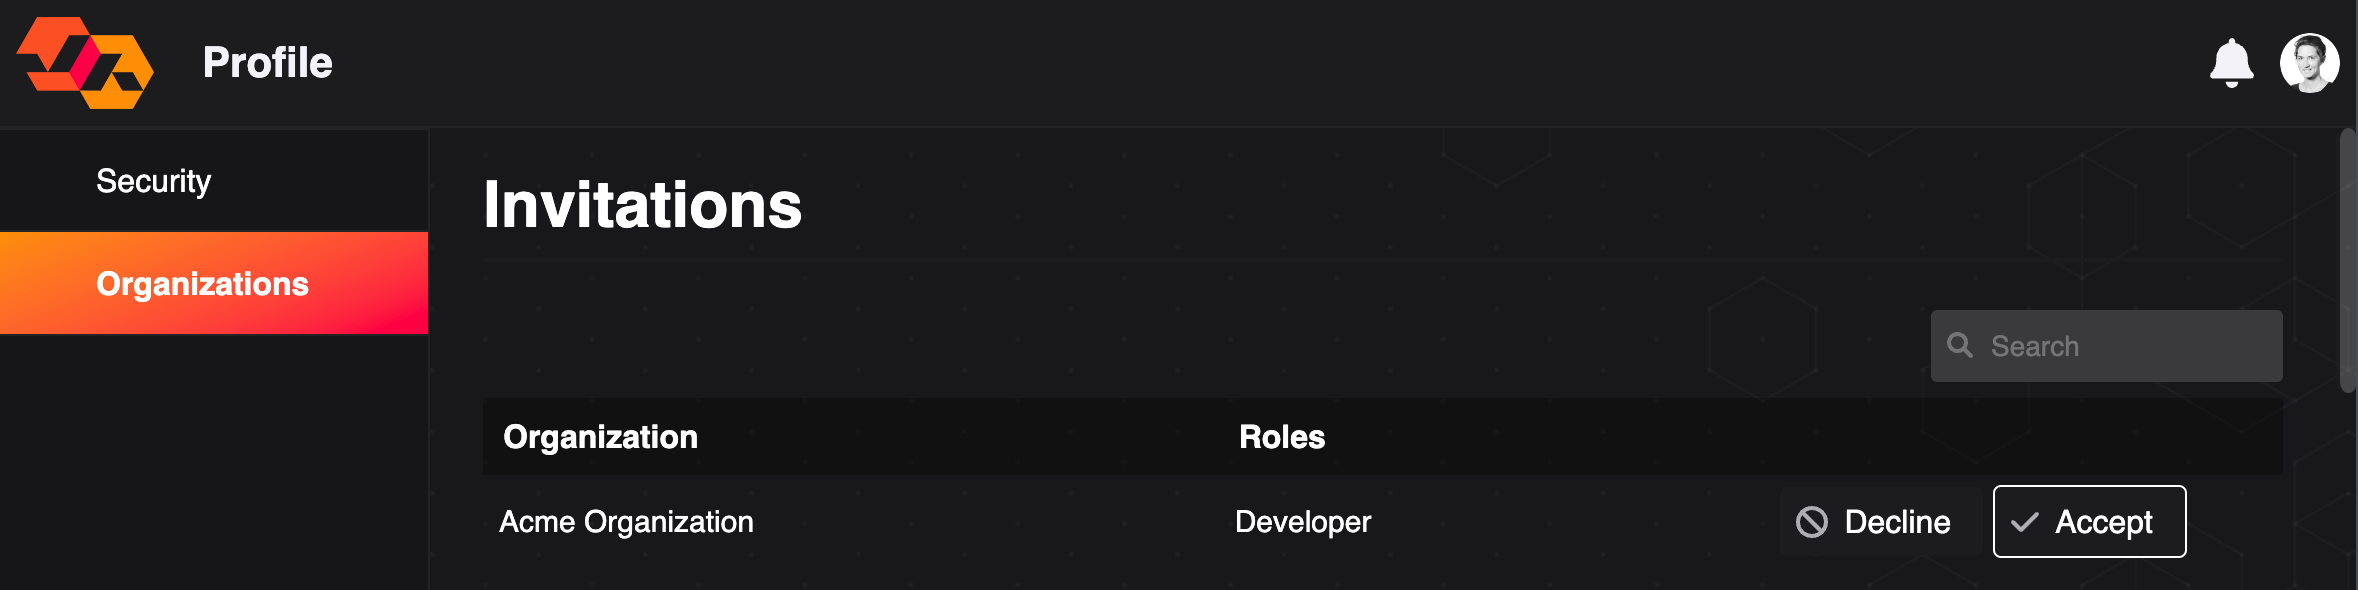Viewport: 2358px width, 590px height.
Task: Click the Profile page title
Action: coord(267,63)
